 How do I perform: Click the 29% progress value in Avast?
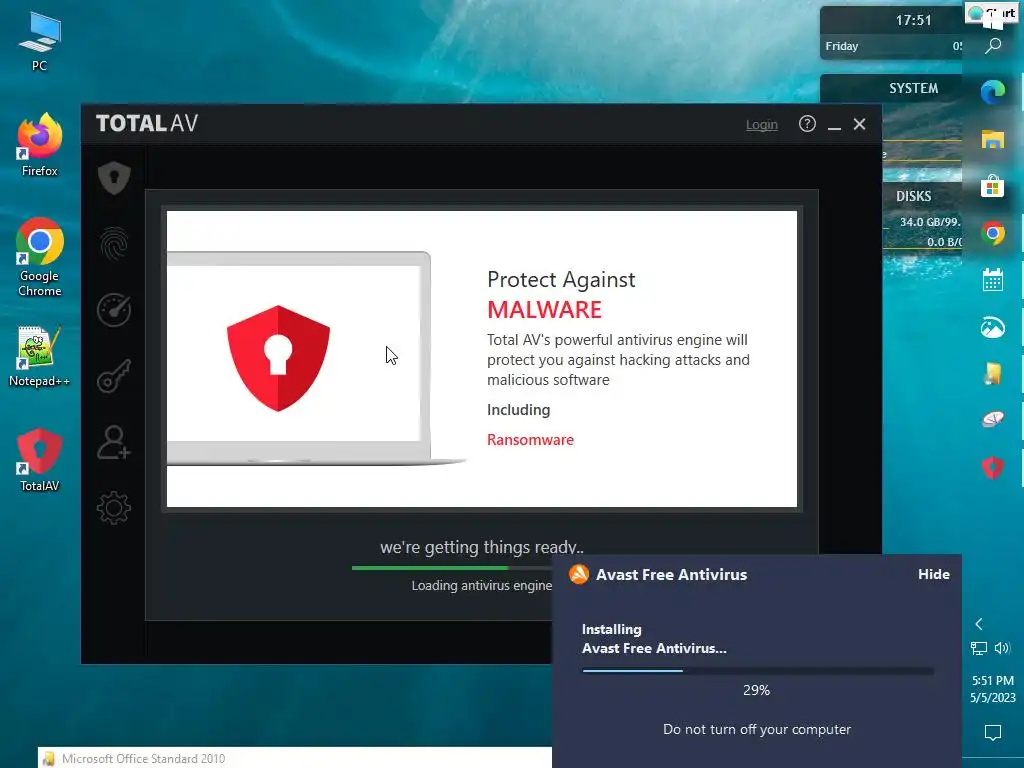click(x=756, y=690)
